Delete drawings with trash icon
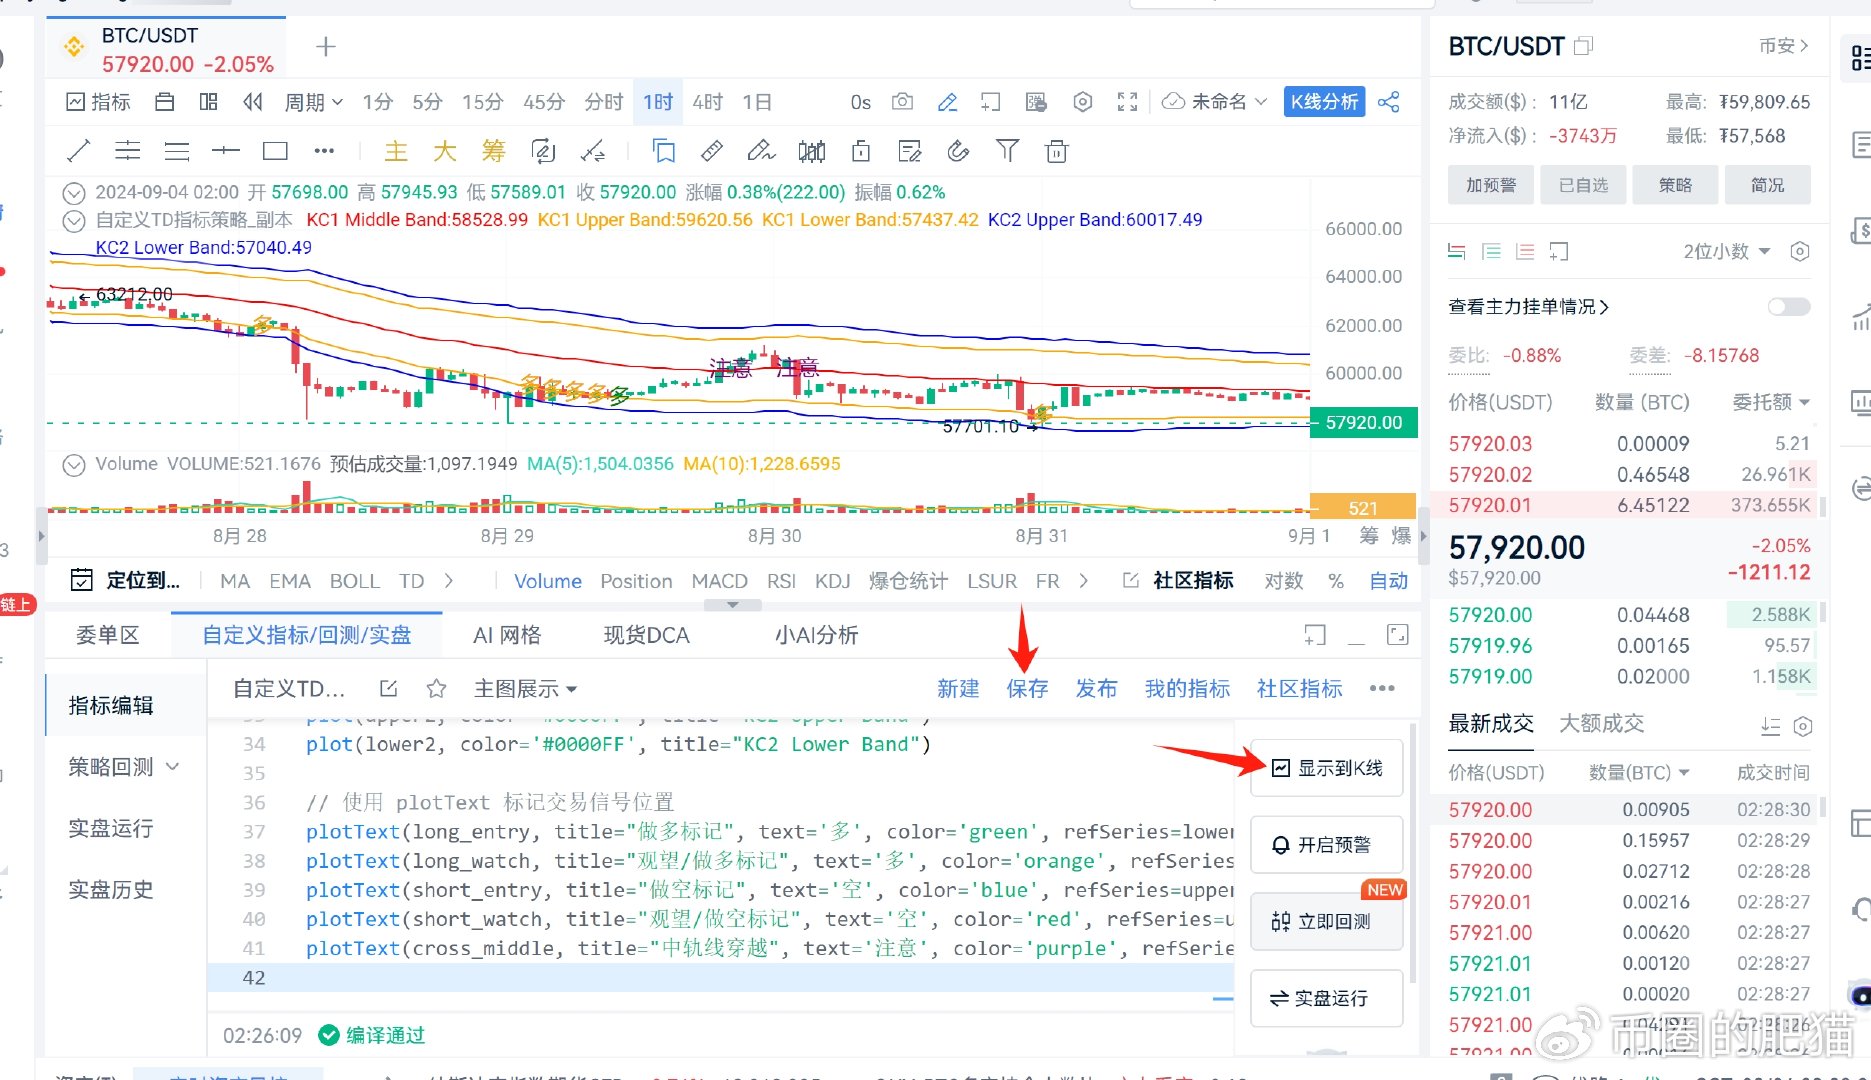The image size is (1871, 1080). coord(1057,151)
